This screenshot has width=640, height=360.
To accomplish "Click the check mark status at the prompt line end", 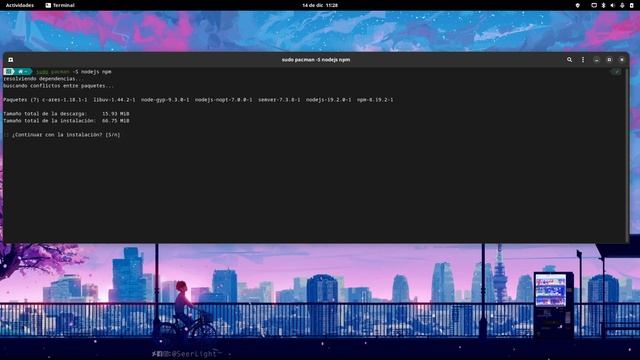I will pyautogui.click(x=616, y=72).
